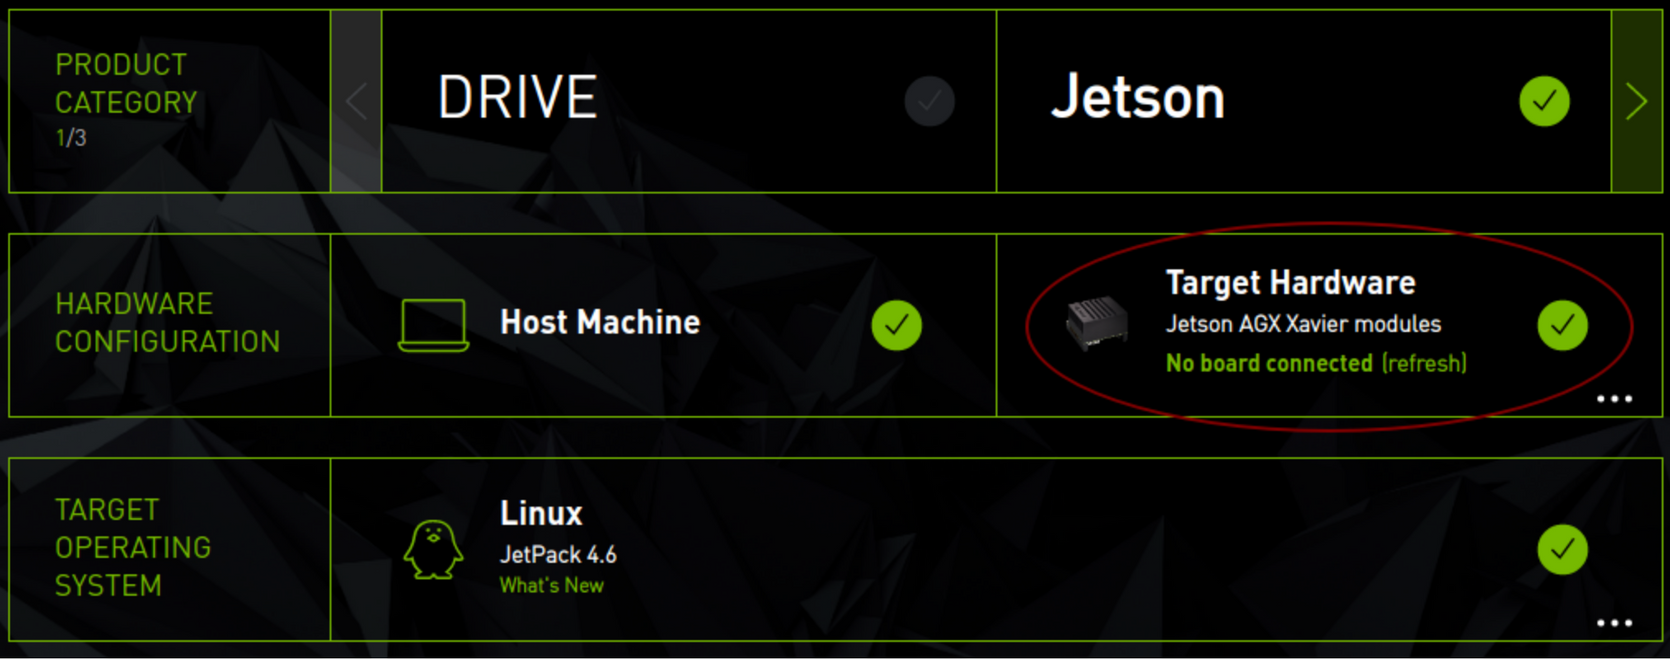The image size is (1670, 659).
Task: Toggle the Jetson category checkmark
Action: tap(1544, 101)
